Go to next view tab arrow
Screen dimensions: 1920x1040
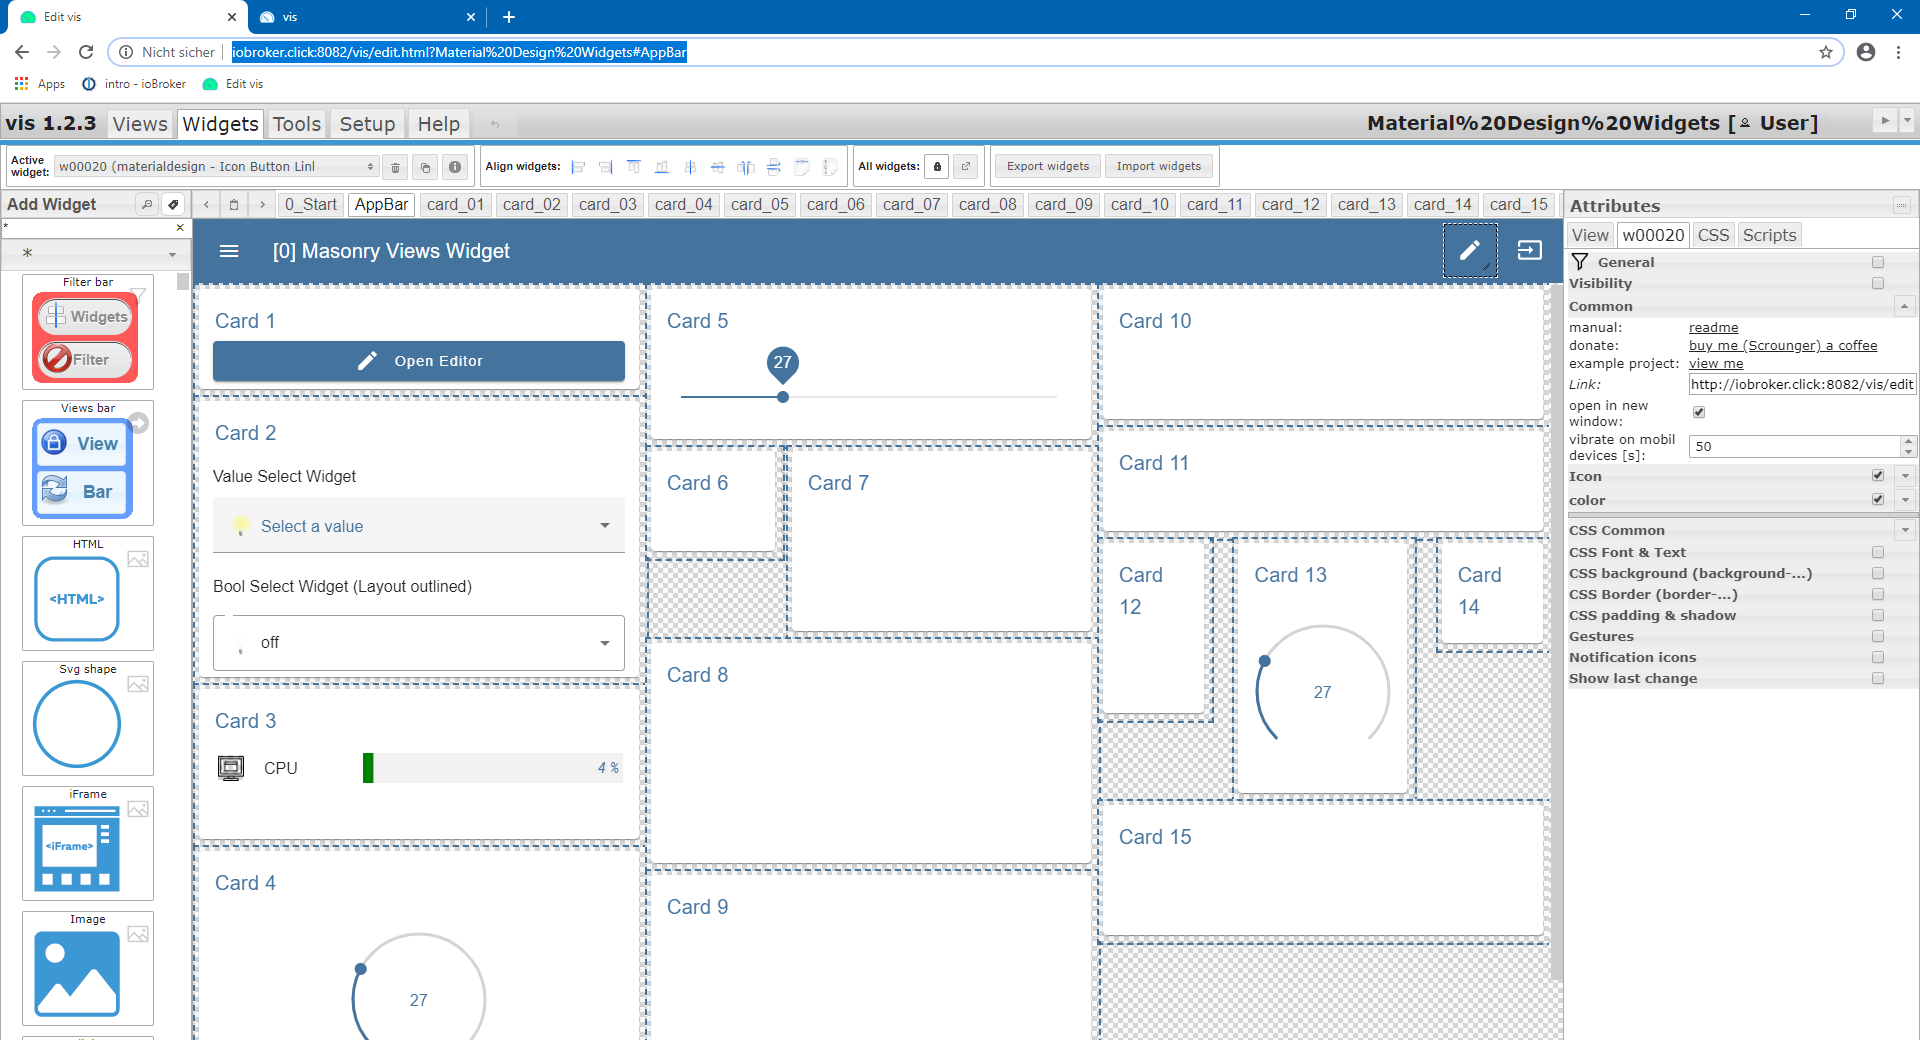pos(262,204)
